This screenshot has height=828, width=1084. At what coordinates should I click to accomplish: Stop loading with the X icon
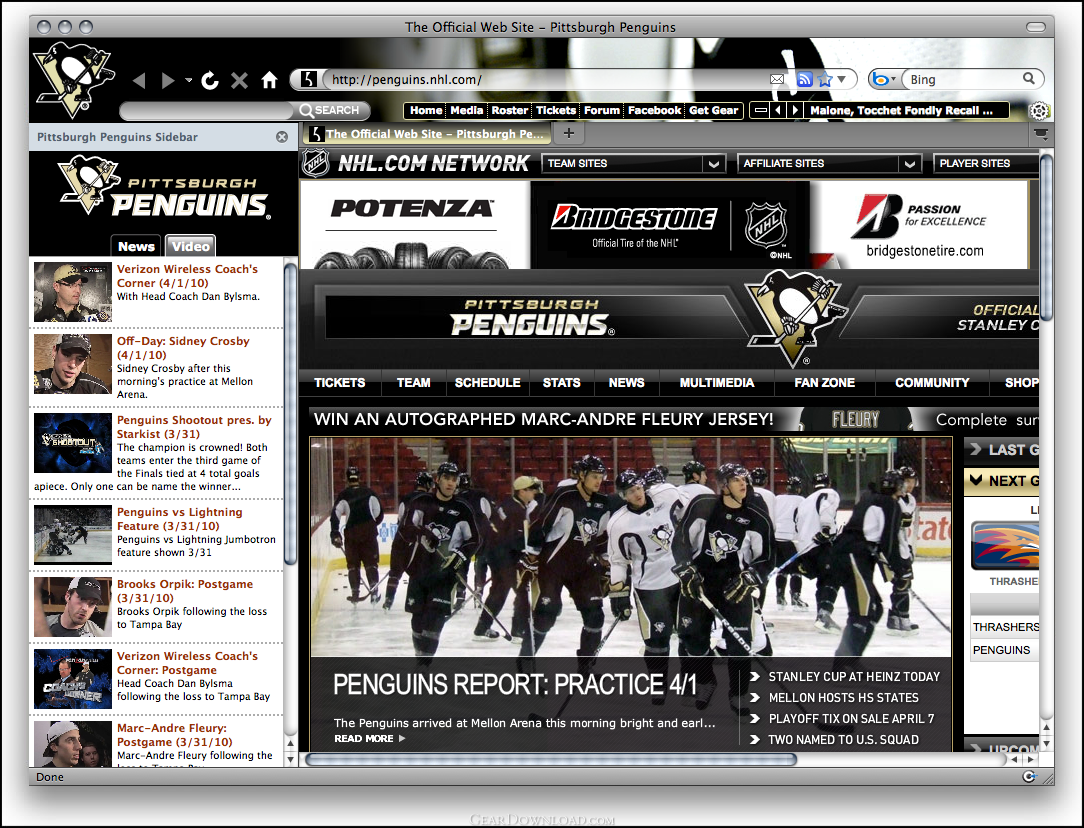click(239, 81)
